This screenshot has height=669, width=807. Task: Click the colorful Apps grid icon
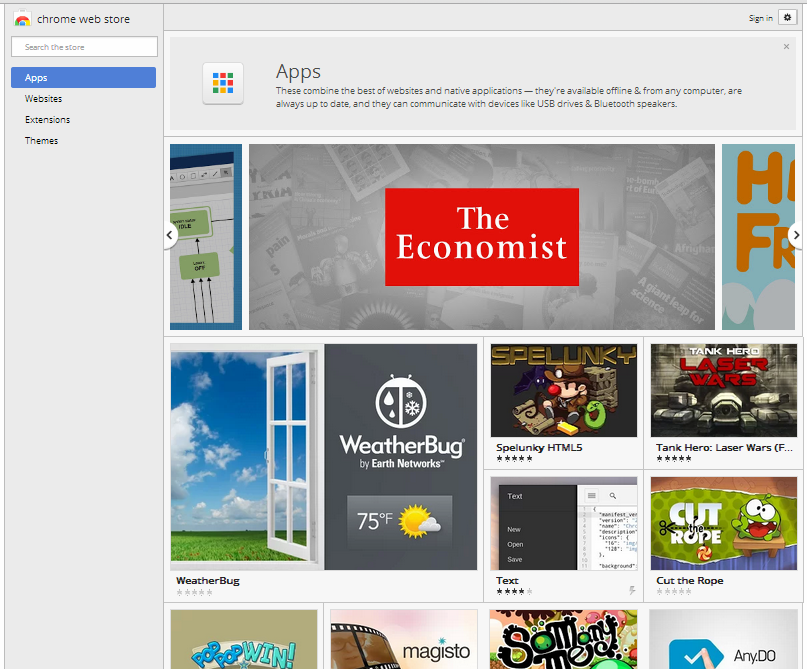[223, 83]
